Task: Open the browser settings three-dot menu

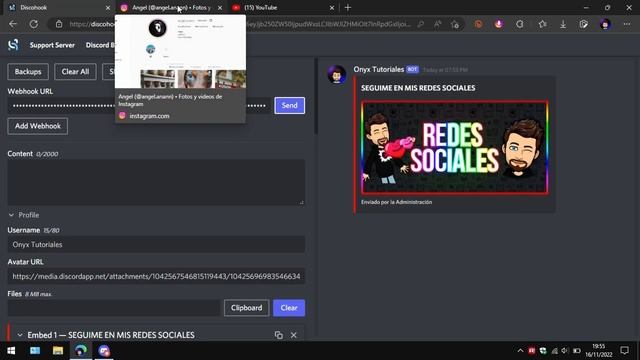Action: 627,24
